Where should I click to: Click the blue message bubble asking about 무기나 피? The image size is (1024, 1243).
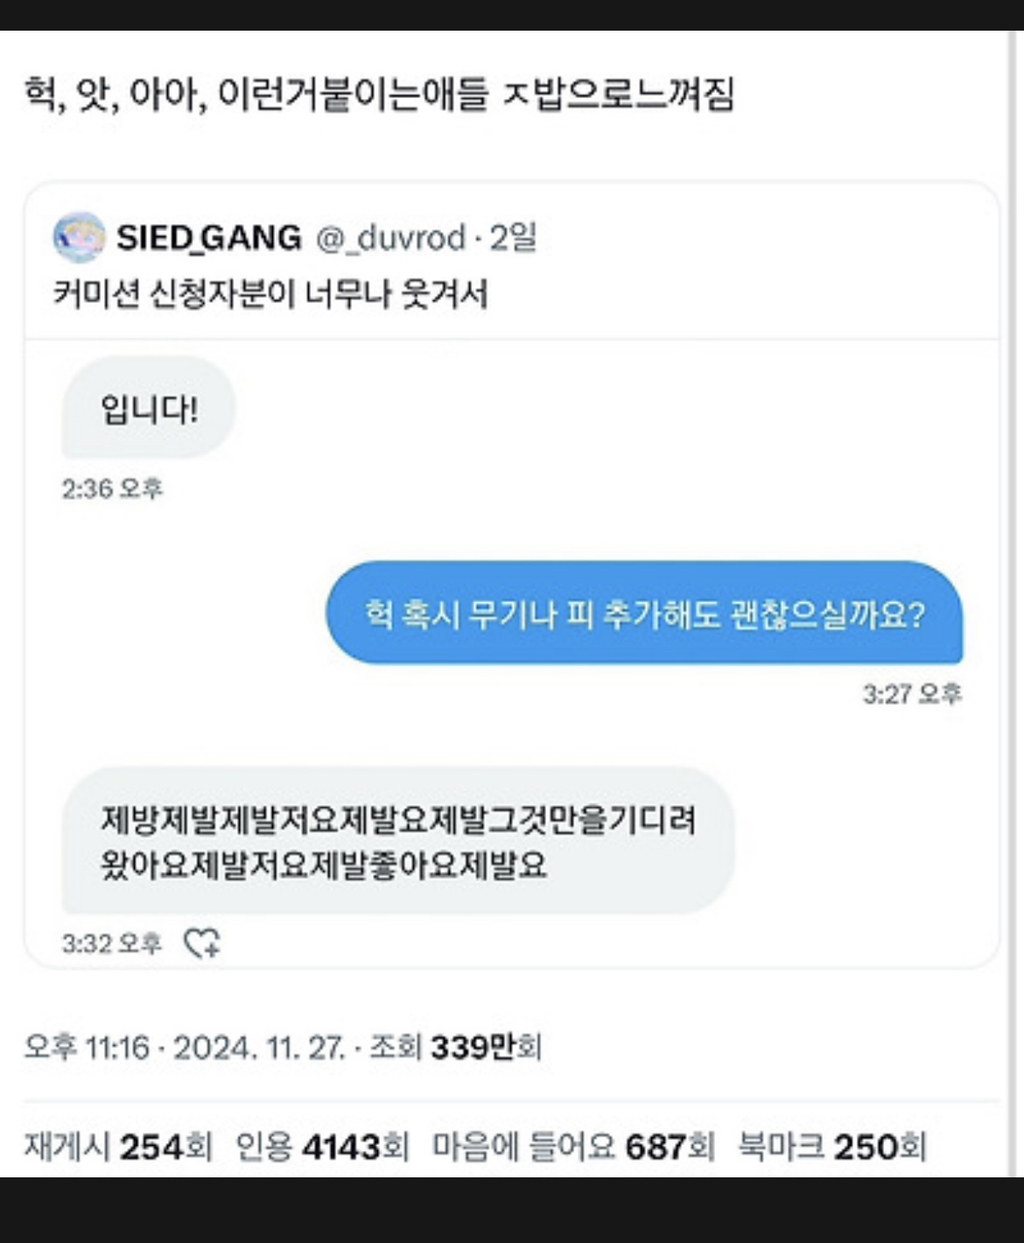644,613
